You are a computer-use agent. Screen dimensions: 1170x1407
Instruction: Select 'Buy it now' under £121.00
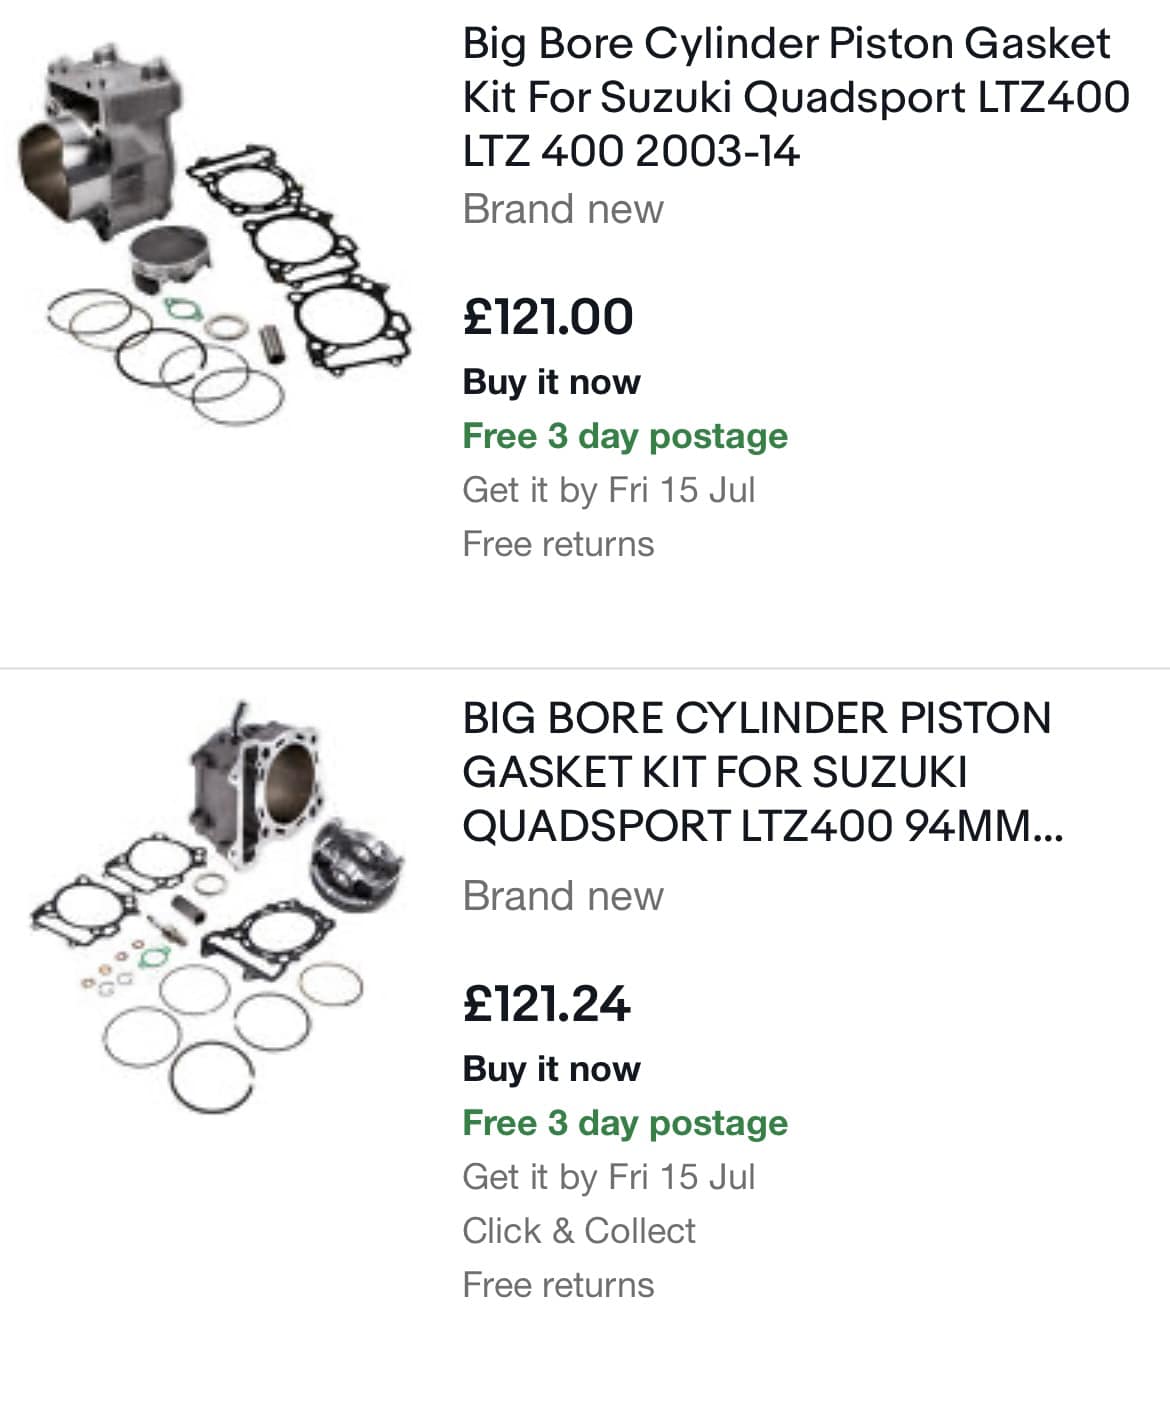point(551,381)
